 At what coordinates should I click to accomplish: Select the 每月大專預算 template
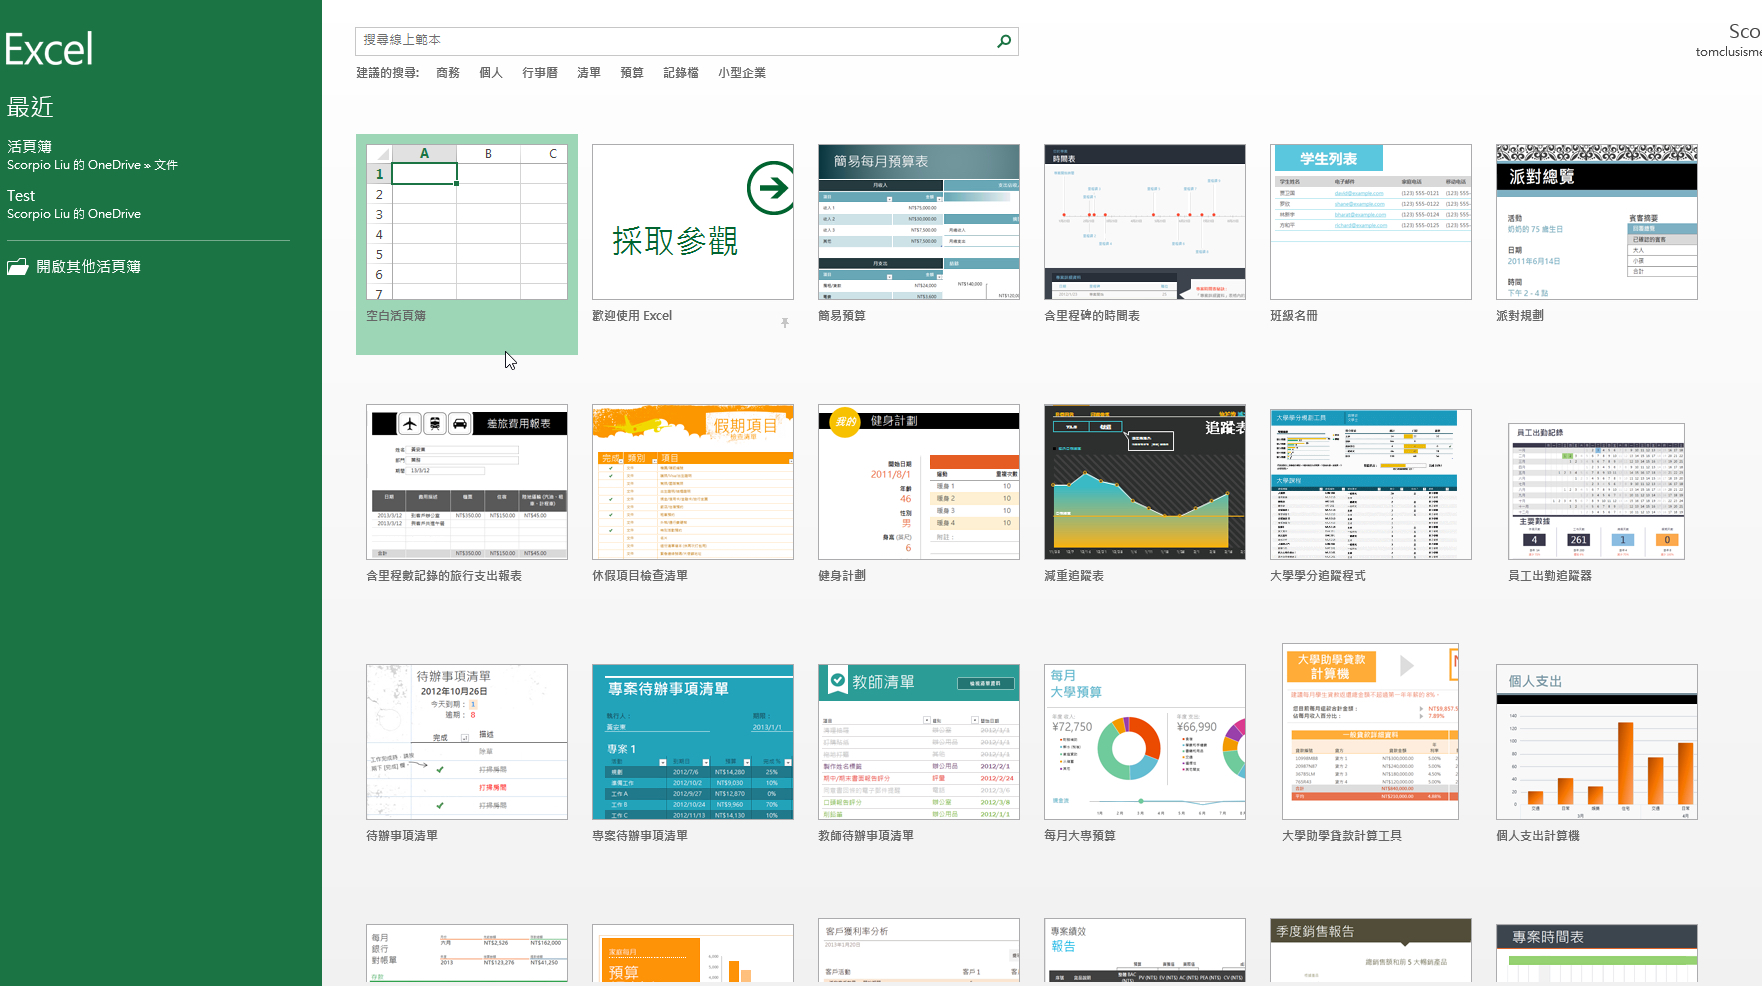coord(1145,742)
